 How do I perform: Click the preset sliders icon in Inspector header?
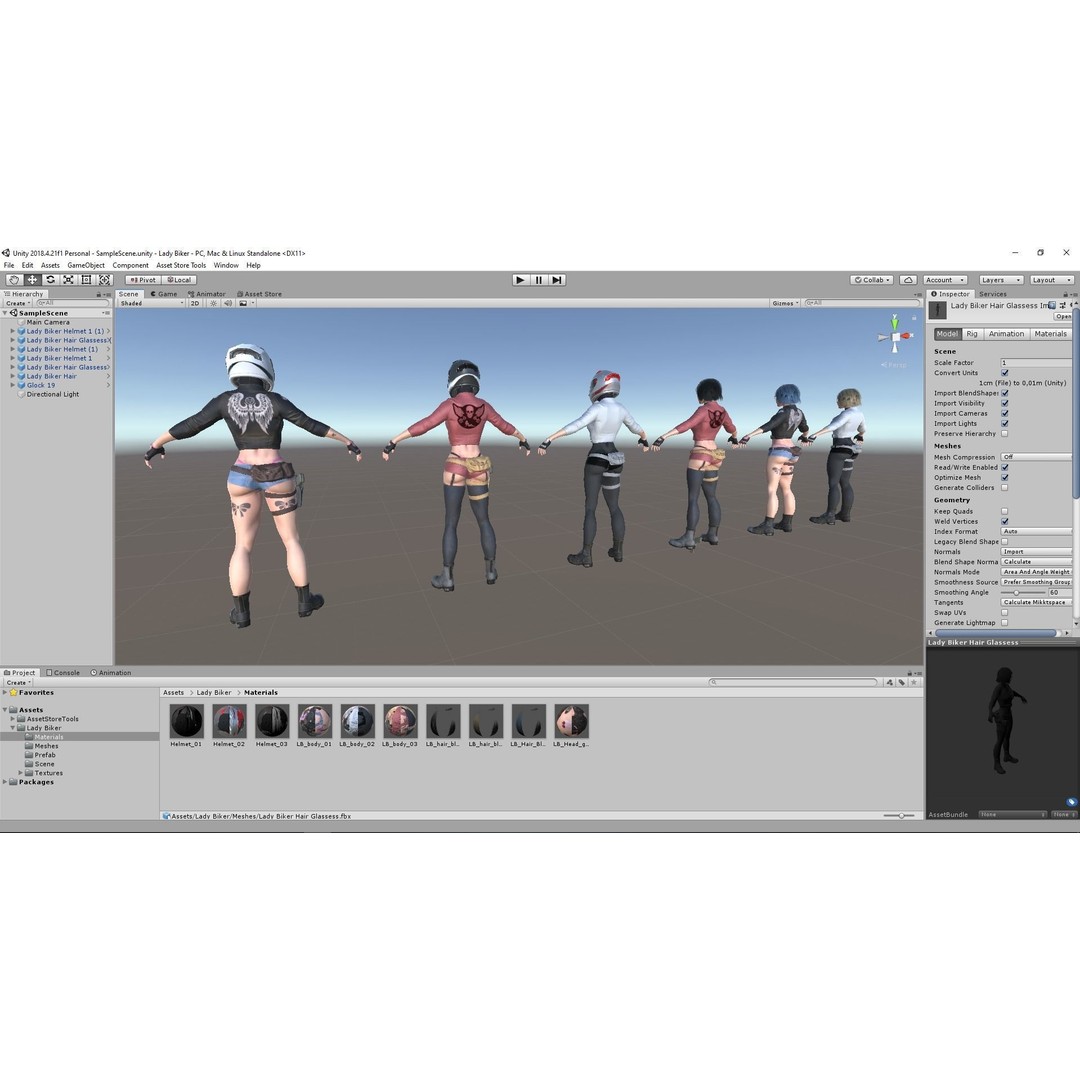[1063, 305]
